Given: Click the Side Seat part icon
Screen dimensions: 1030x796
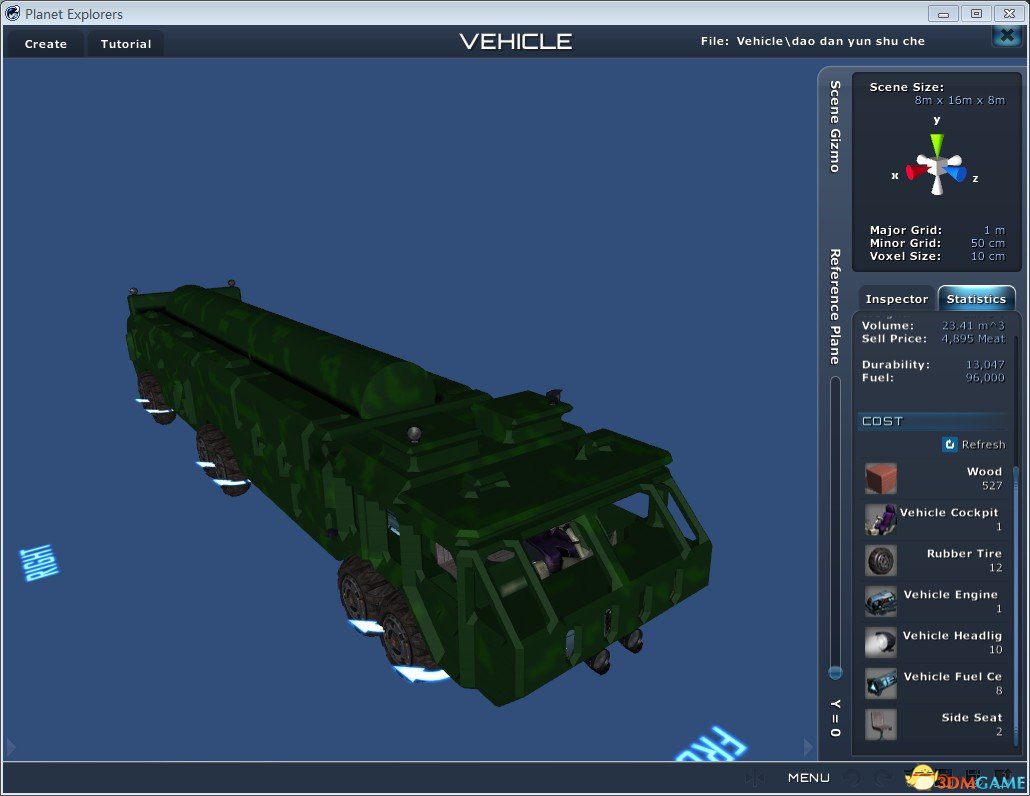Looking at the screenshot, I should (881, 724).
